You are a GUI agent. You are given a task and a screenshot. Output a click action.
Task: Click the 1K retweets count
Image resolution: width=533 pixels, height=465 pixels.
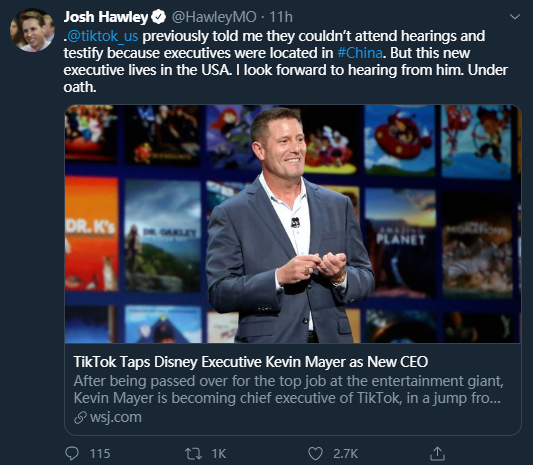pos(219,454)
